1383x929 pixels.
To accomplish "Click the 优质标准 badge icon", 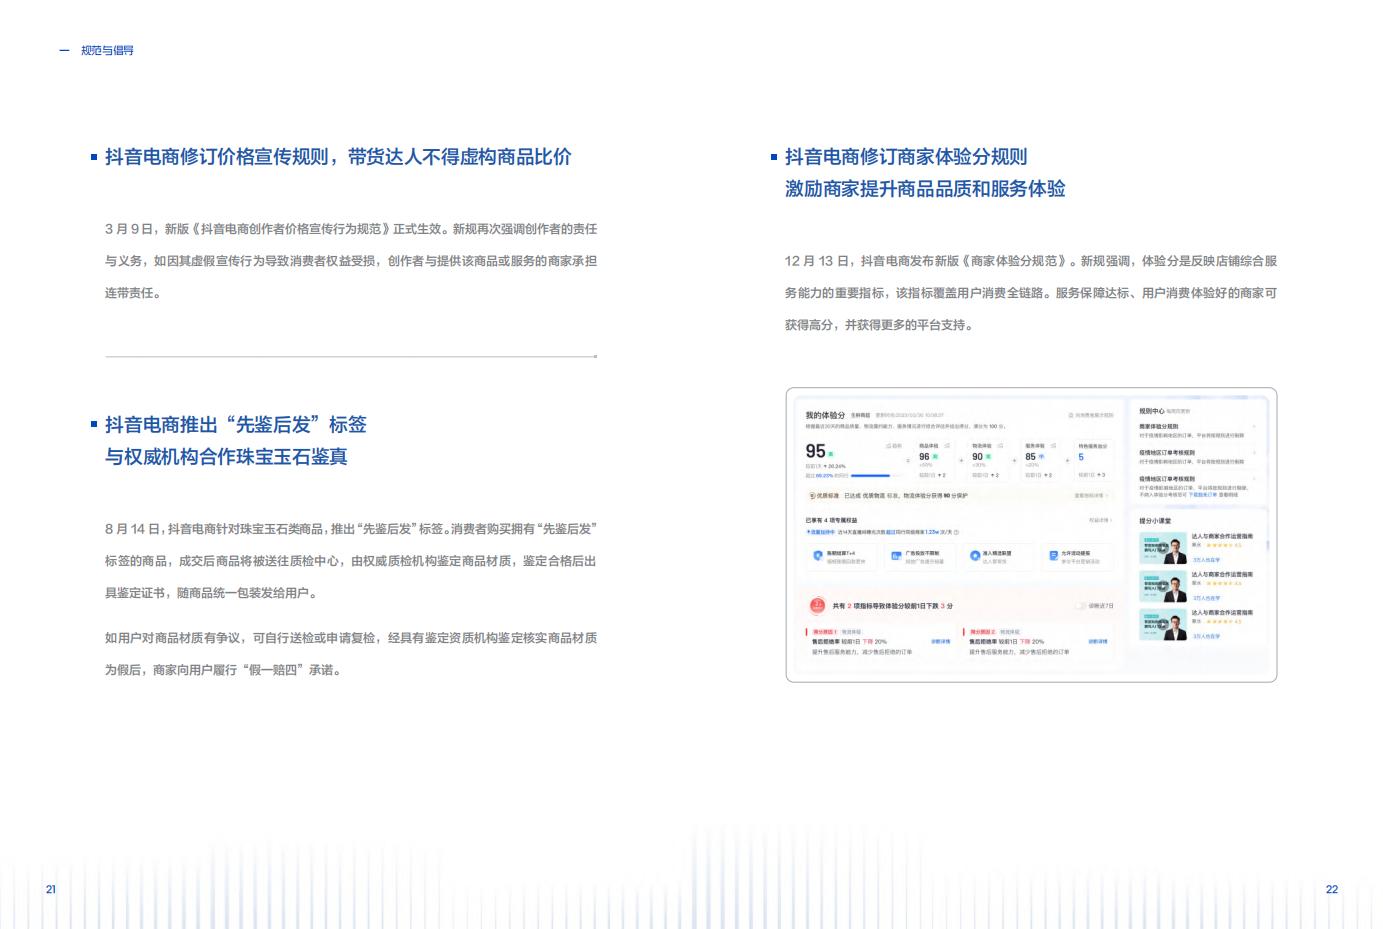I will (812, 496).
